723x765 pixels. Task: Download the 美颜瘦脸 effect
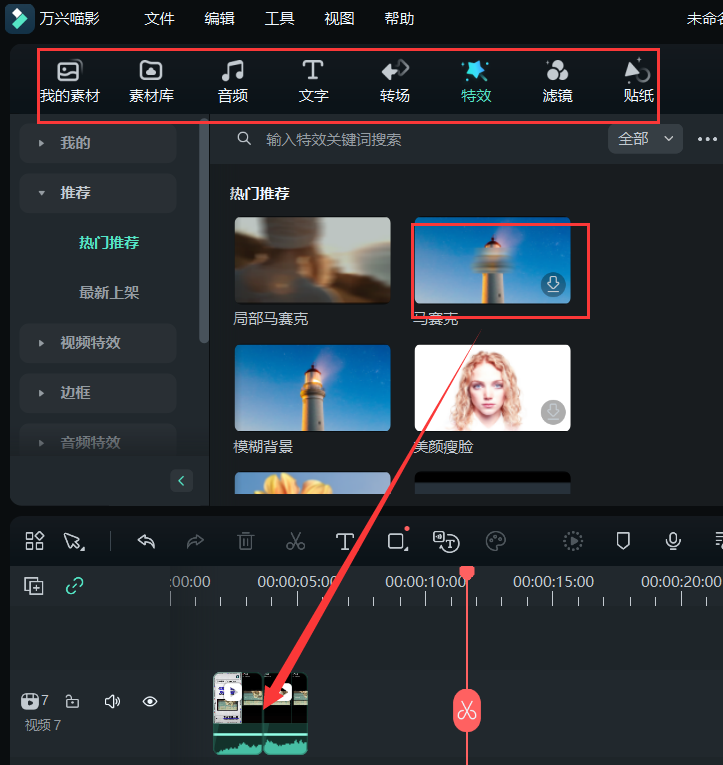coord(553,412)
